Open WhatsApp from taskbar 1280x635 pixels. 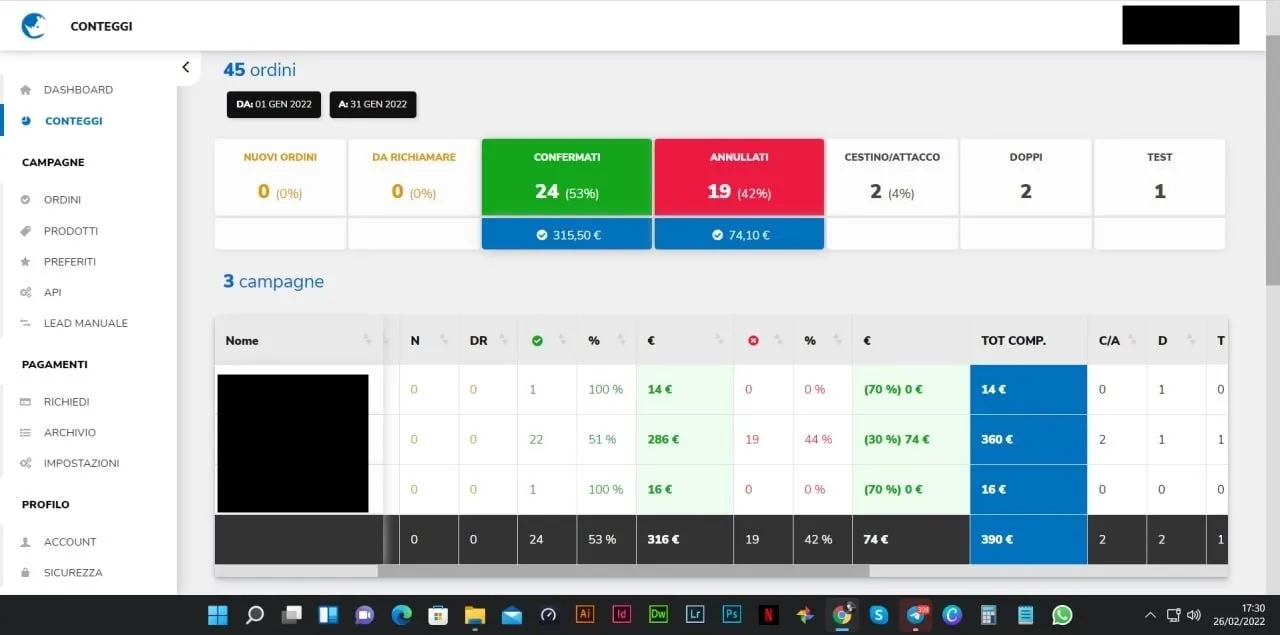(x=1062, y=615)
